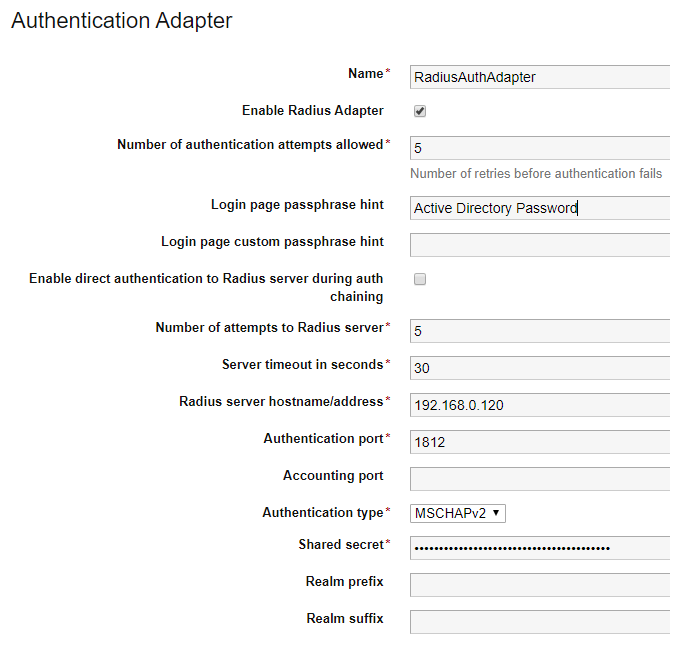
Task: Focus the Server timeout in seconds field
Action: [540, 368]
